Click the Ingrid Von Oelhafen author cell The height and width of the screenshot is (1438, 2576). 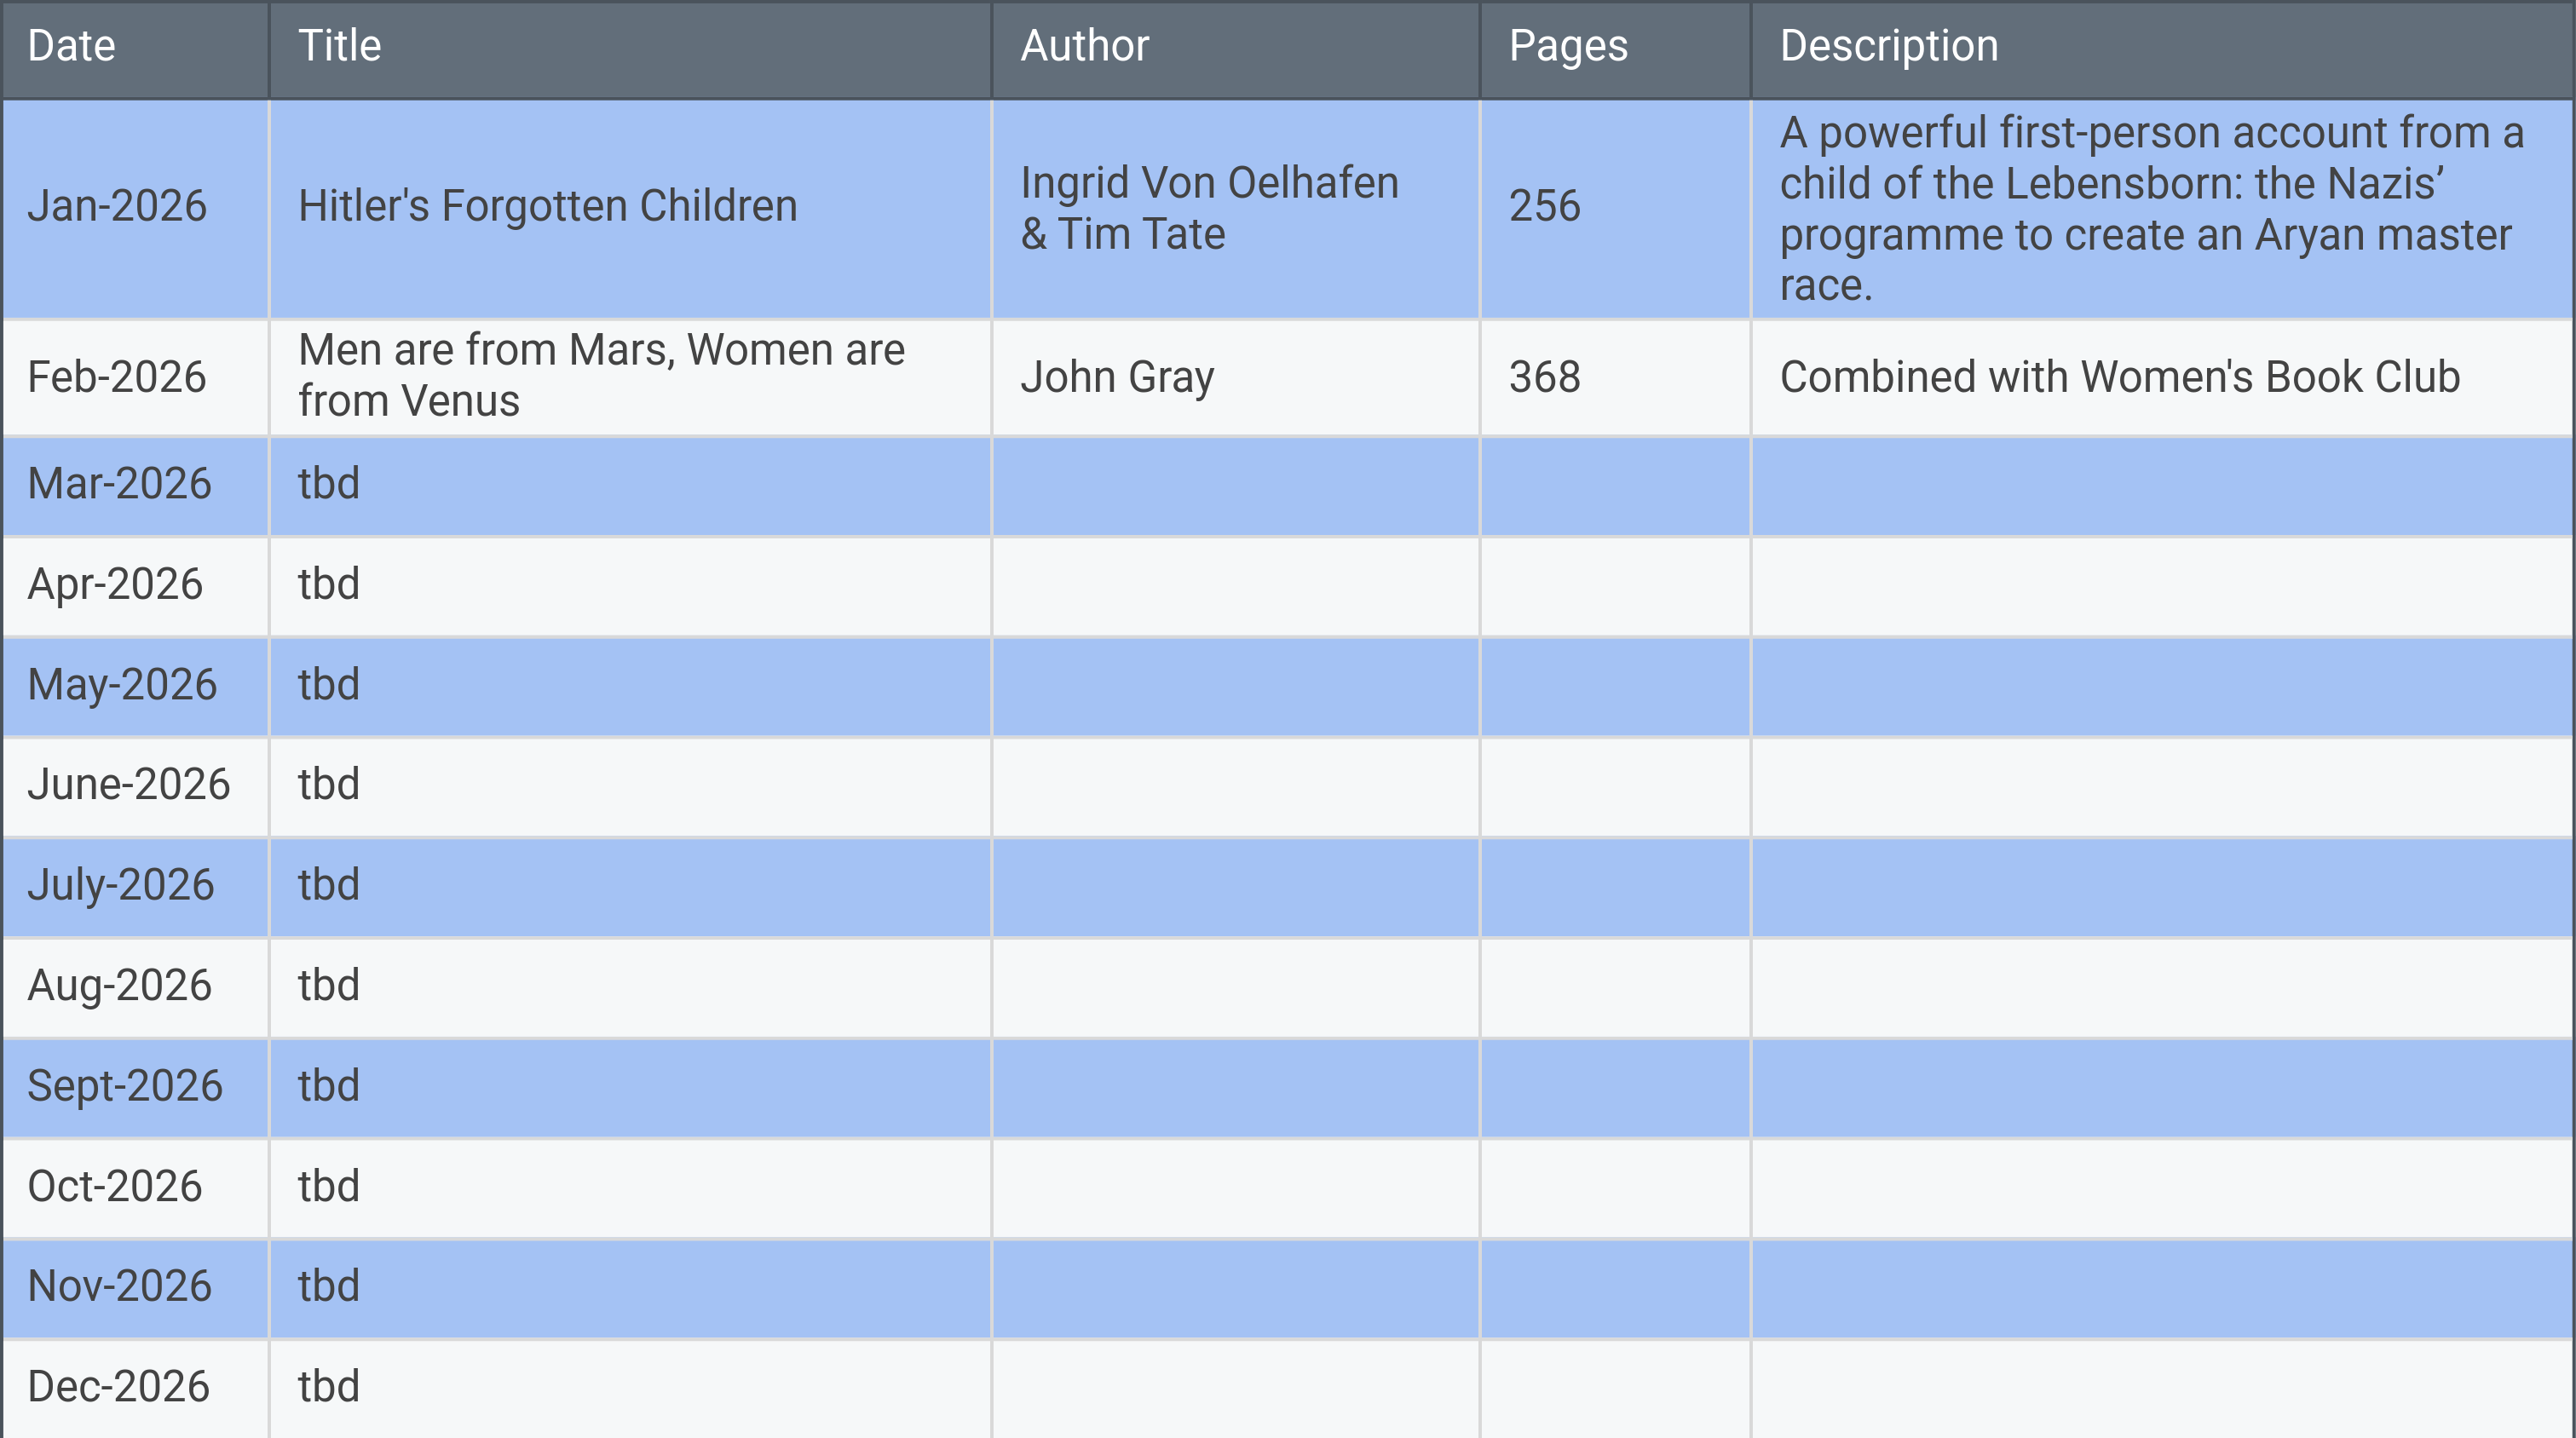(1208, 208)
